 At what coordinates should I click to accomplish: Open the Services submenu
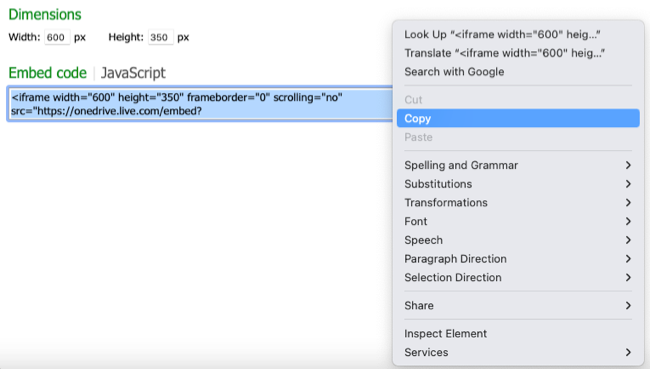[x=518, y=352]
